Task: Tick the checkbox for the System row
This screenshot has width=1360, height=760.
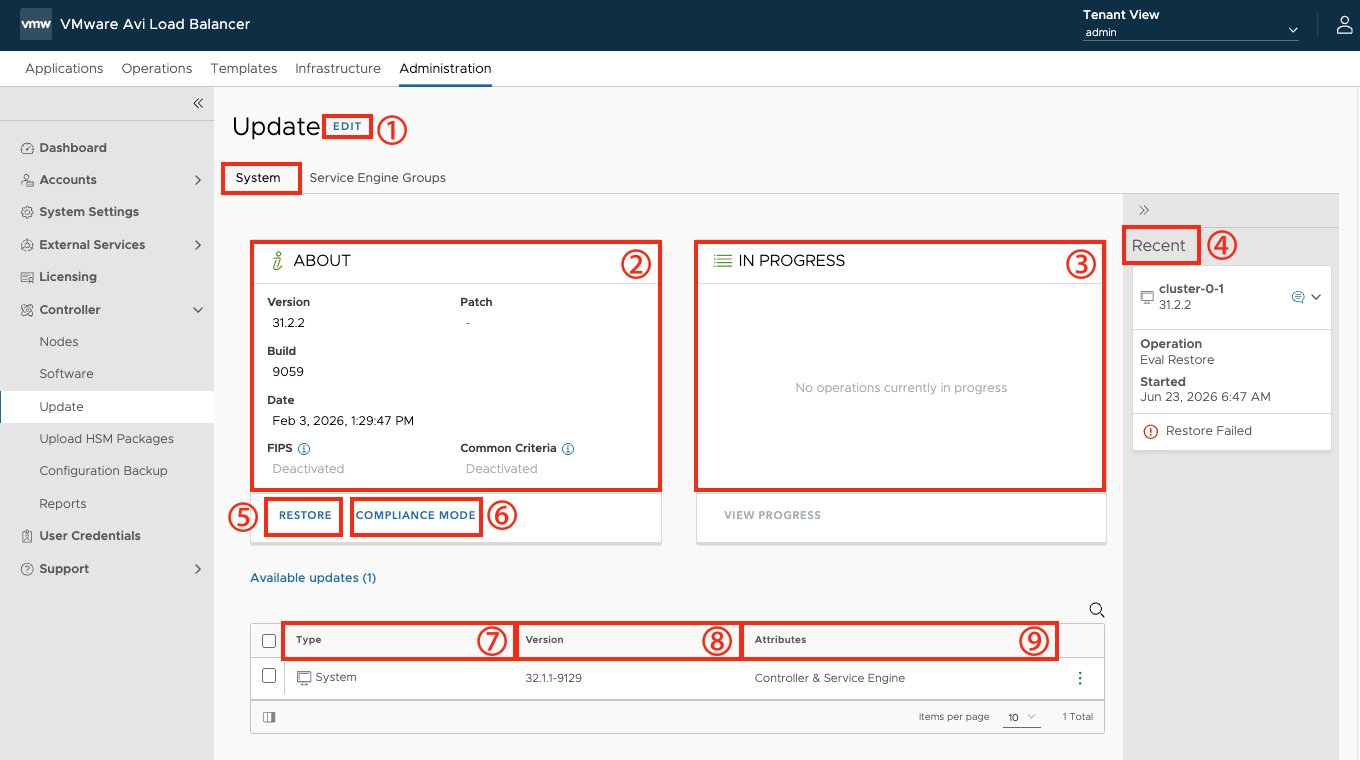Action: (x=269, y=676)
